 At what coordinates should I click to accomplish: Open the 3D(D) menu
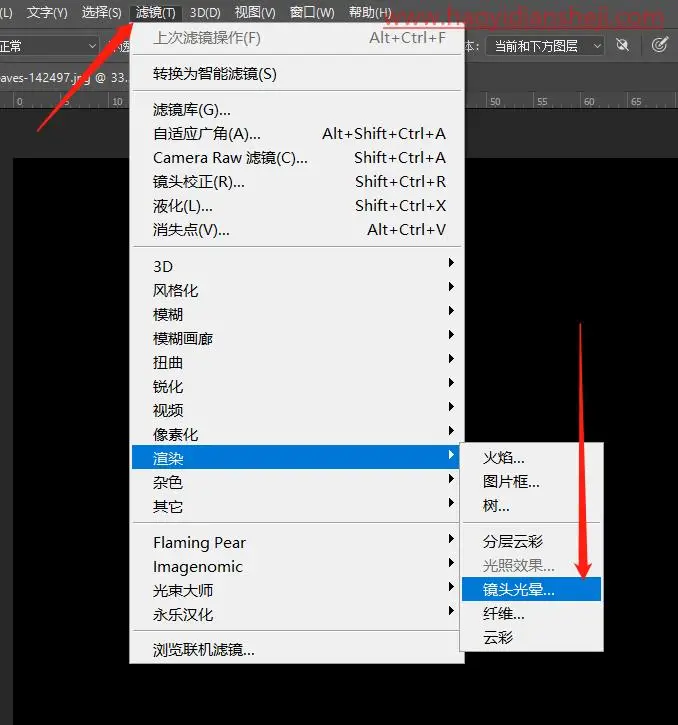pos(205,12)
